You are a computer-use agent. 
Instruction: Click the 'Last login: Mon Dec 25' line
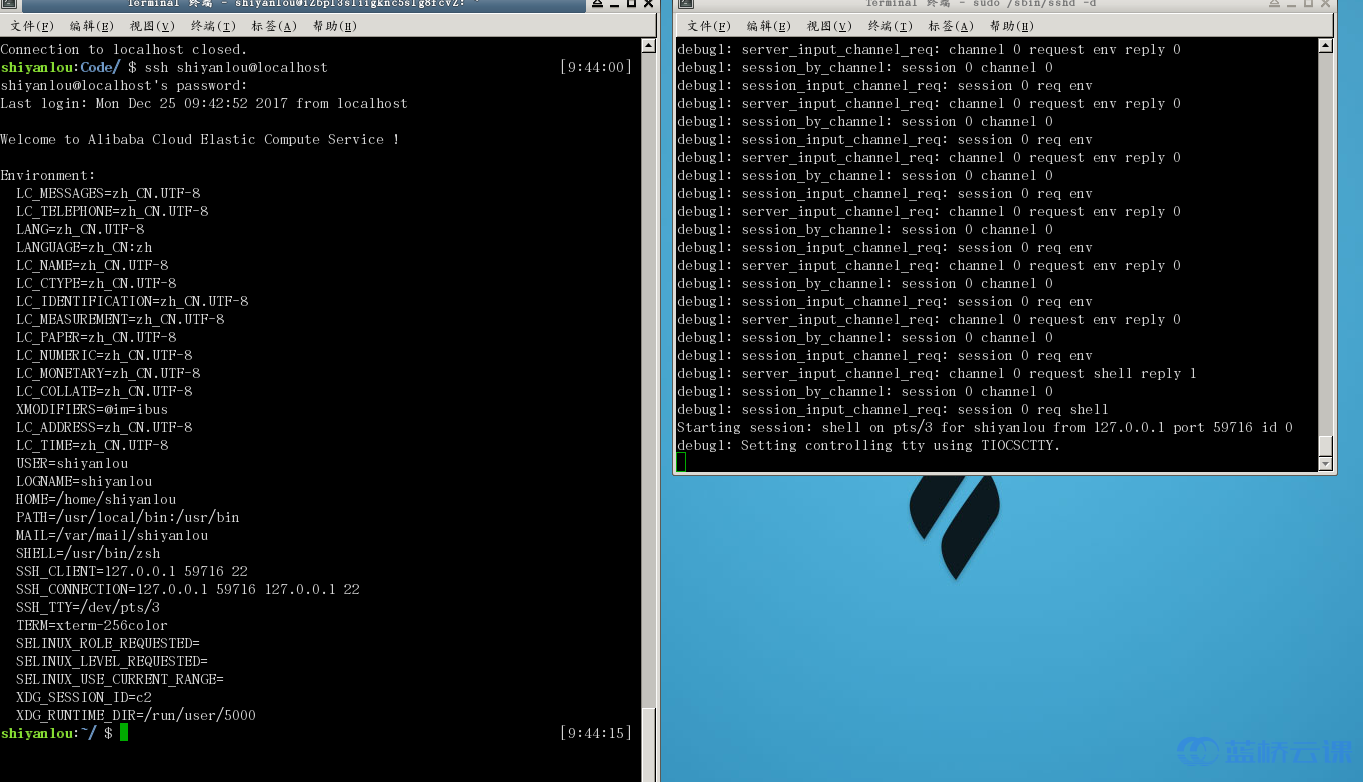click(x=204, y=103)
